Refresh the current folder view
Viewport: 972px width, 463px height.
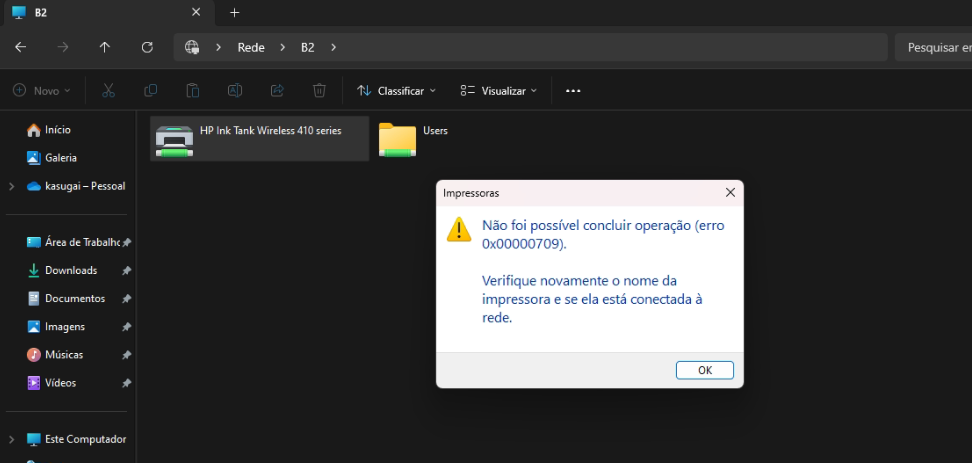click(x=147, y=47)
